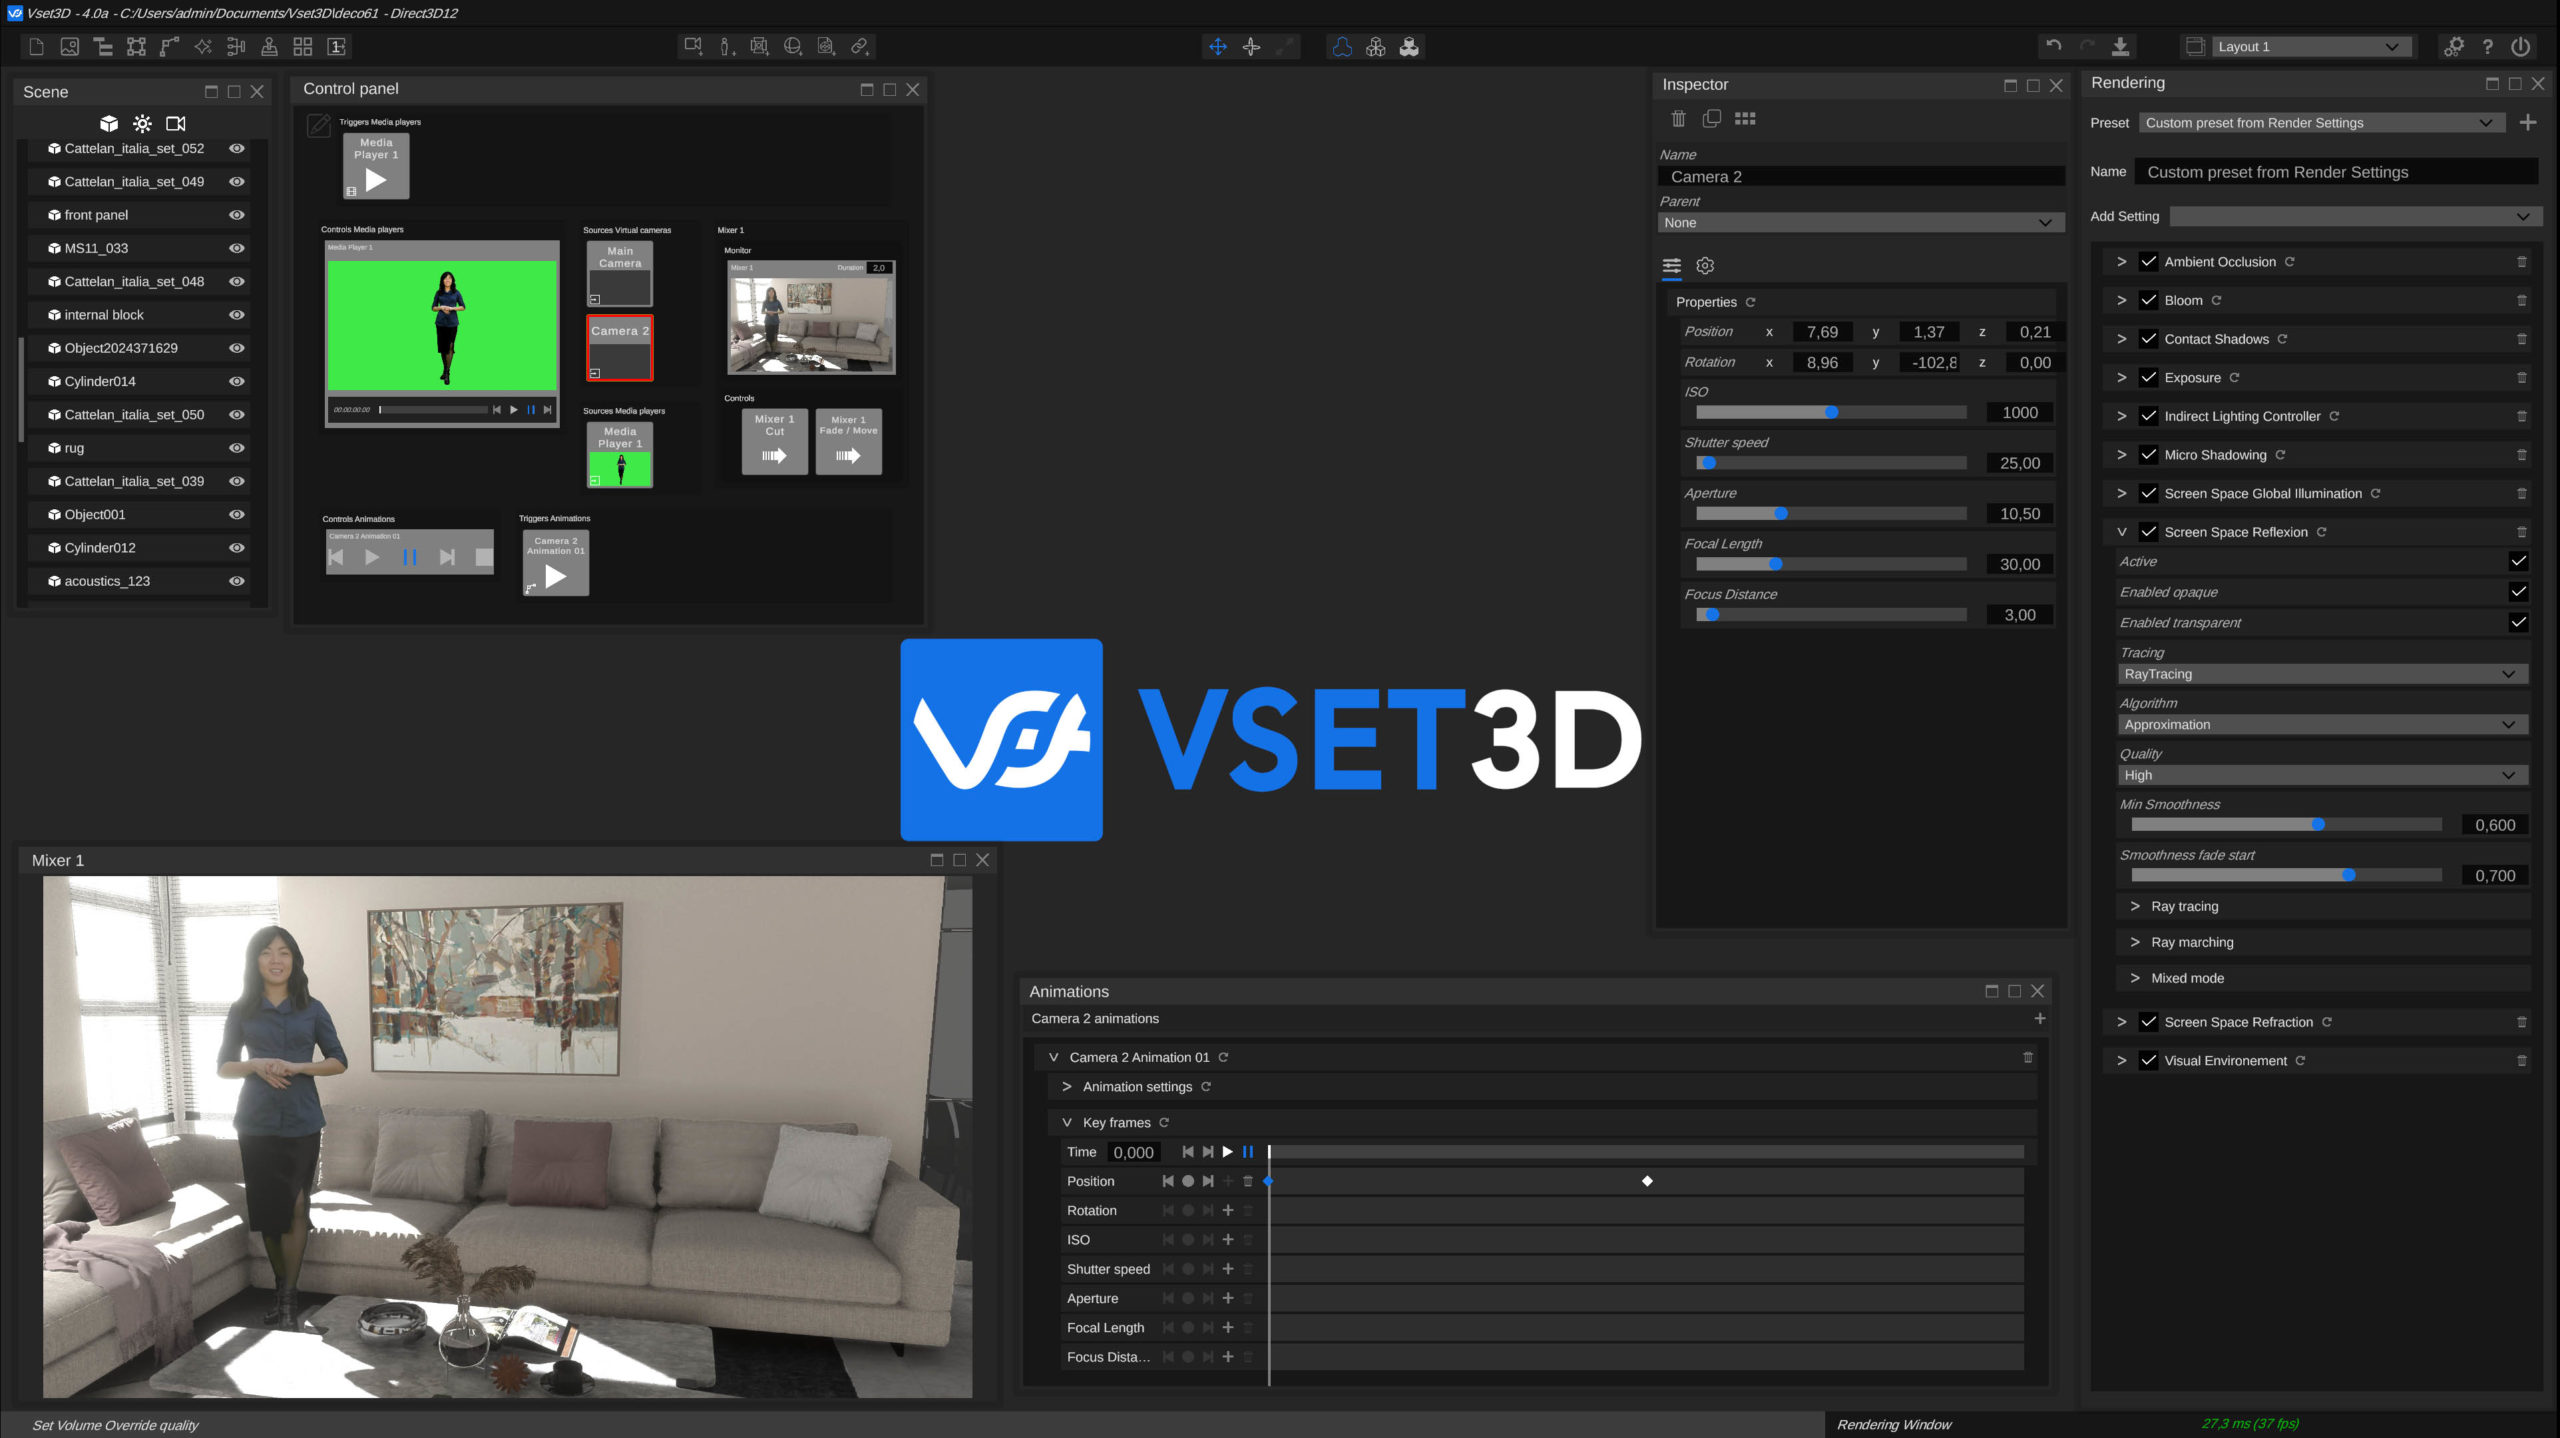Uncheck Active under Screen Space Reflexion
The width and height of the screenshot is (2560, 1438).
2518,562
